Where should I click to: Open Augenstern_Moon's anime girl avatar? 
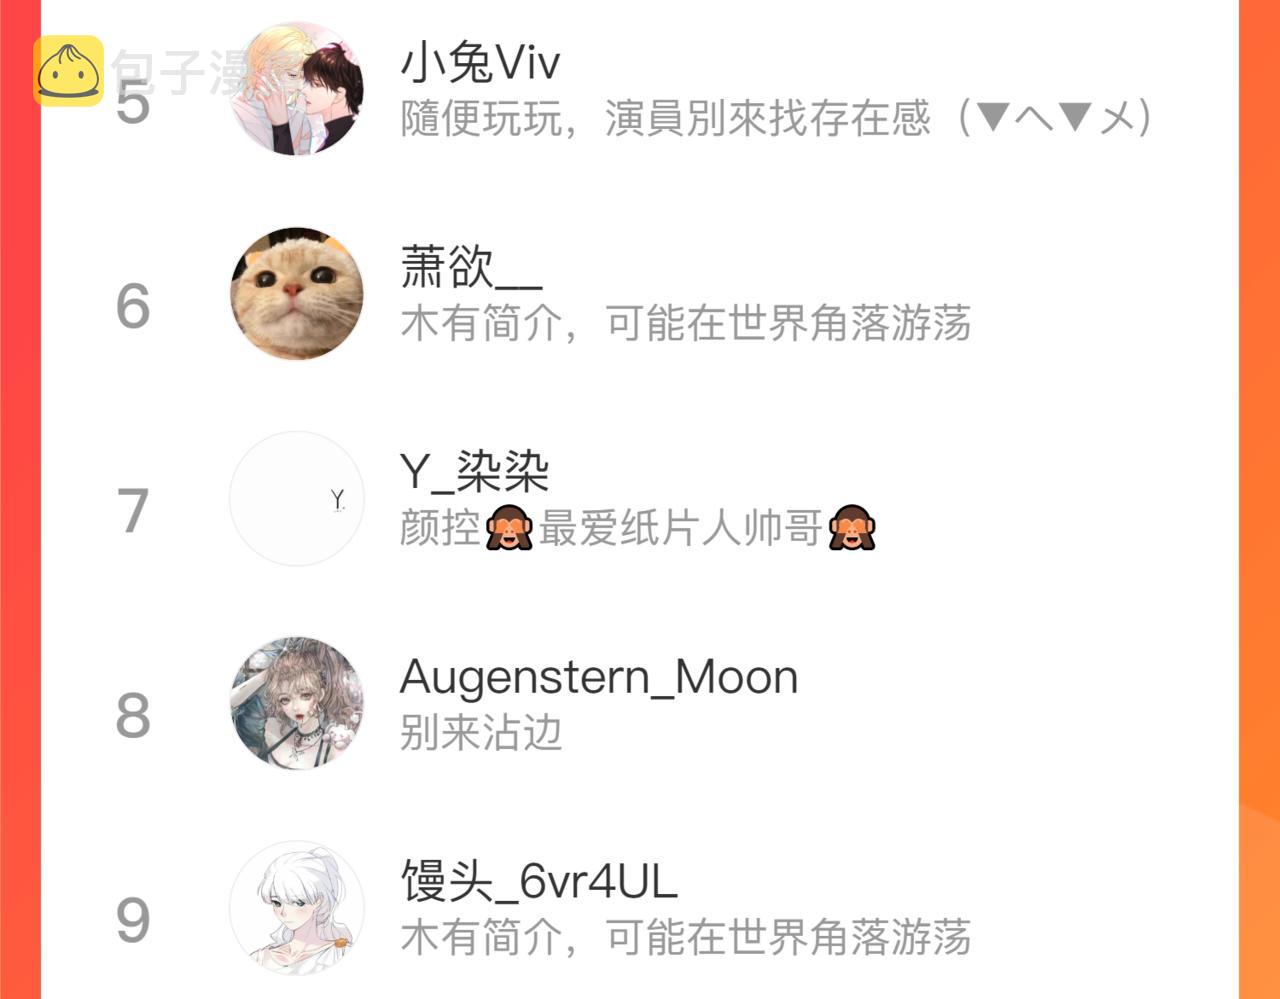click(297, 703)
